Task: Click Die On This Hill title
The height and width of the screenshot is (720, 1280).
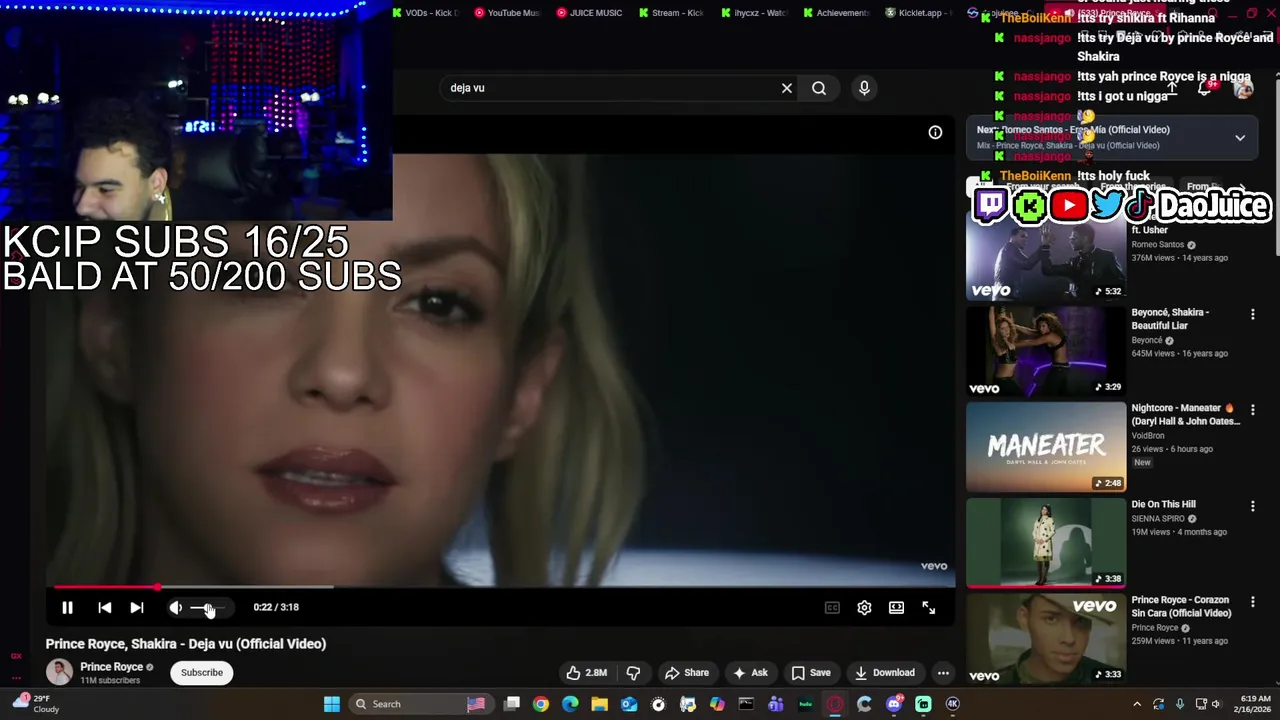Action: point(1163,505)
